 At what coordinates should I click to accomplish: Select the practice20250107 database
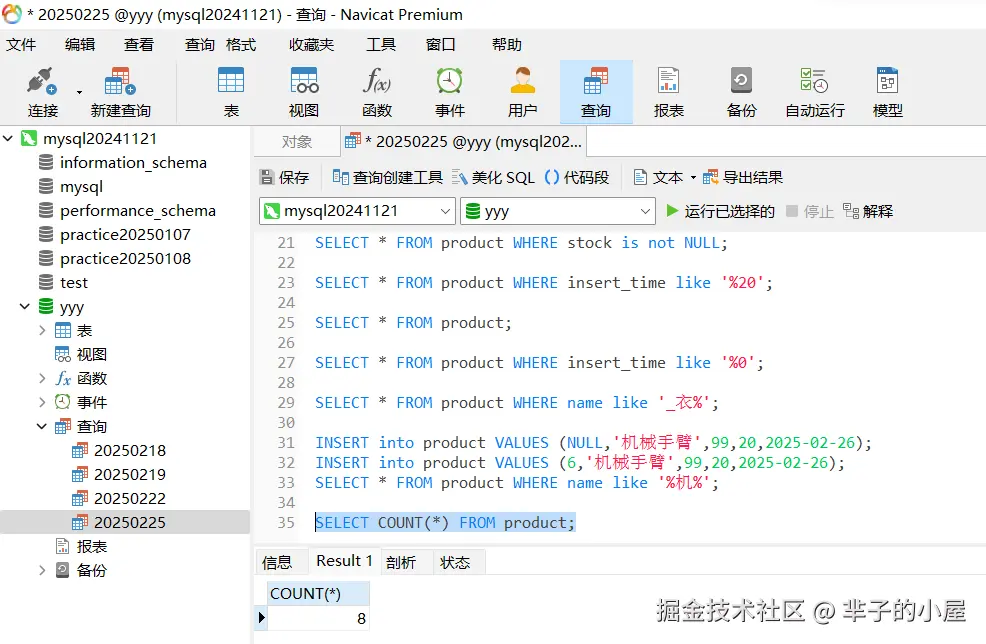(125, 235)
